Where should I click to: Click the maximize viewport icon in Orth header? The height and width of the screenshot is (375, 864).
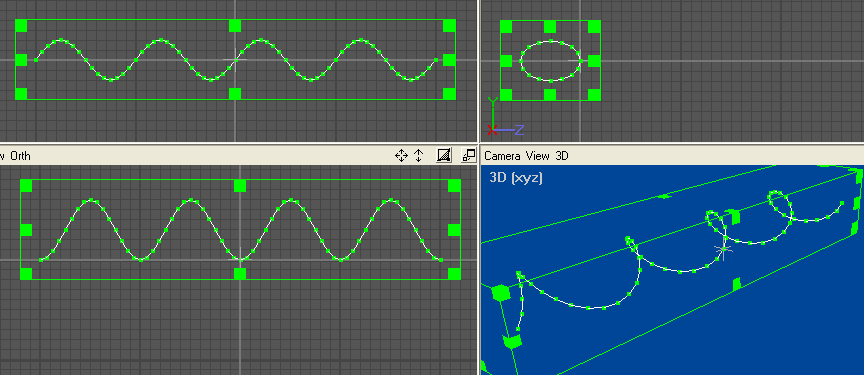point(468,156)
